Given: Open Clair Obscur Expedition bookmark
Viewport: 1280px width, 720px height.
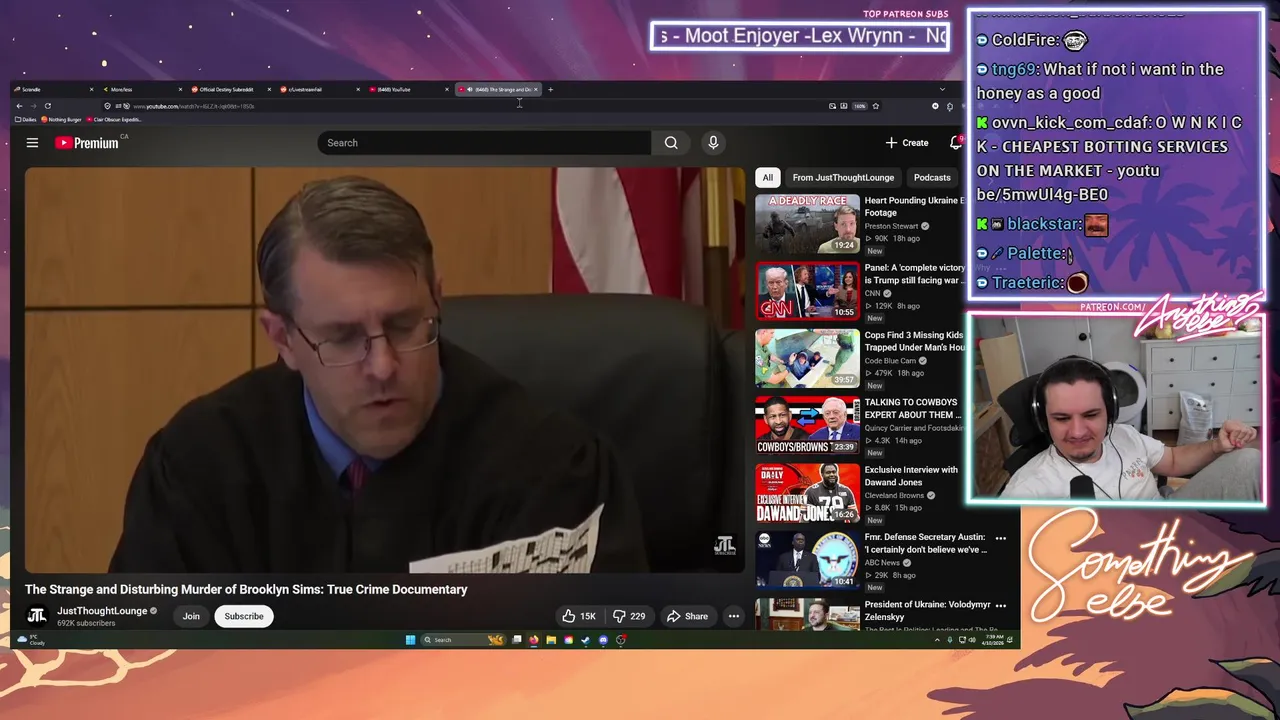Looking at the screenshot, I should (x=115, y=120).
